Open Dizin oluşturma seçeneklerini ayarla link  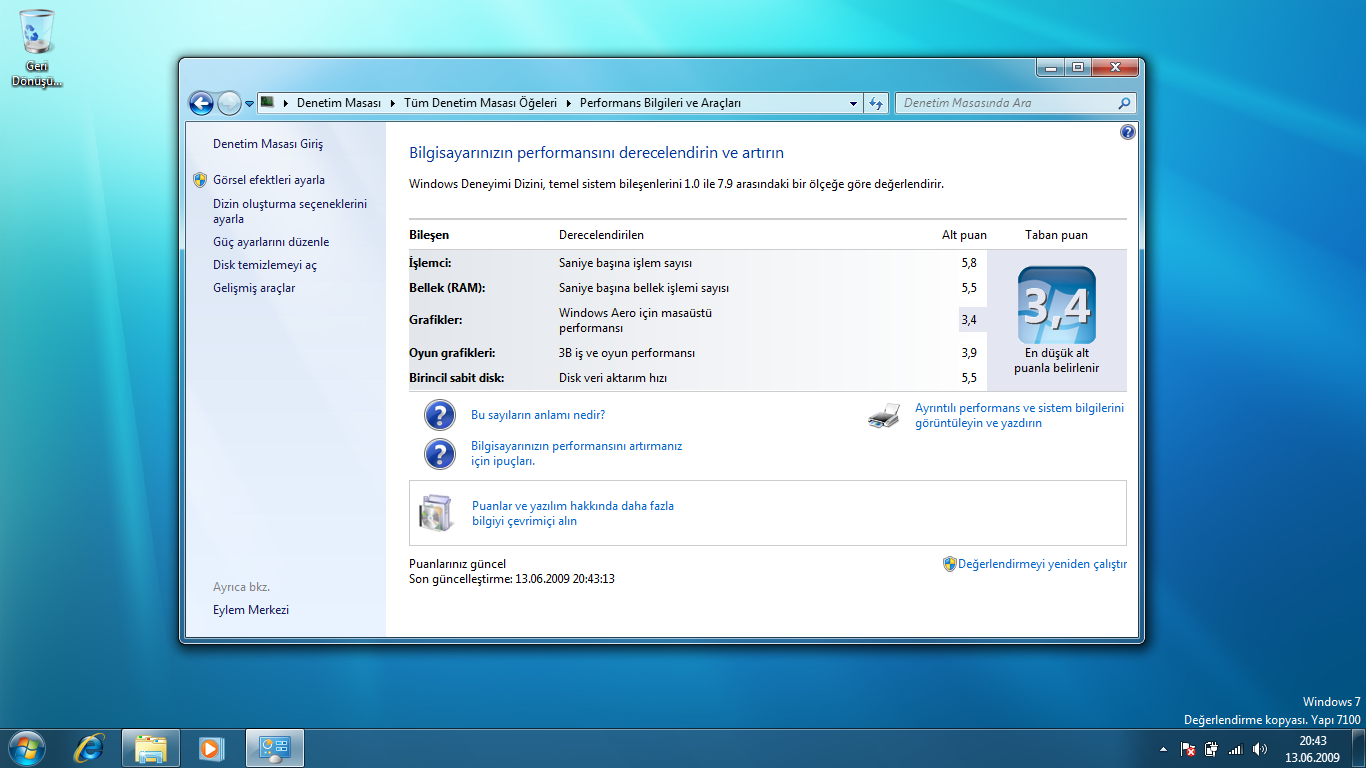[x=290, y=211]
